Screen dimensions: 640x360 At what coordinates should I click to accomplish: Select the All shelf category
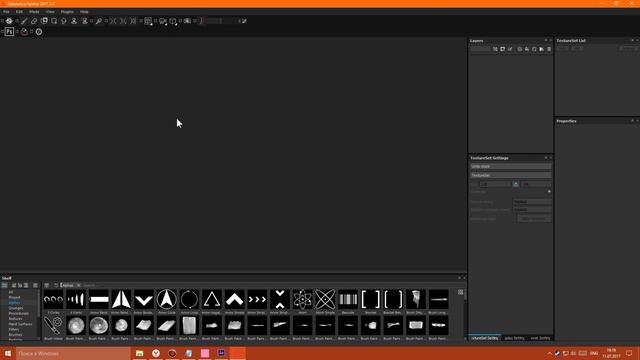click(11, 292)
